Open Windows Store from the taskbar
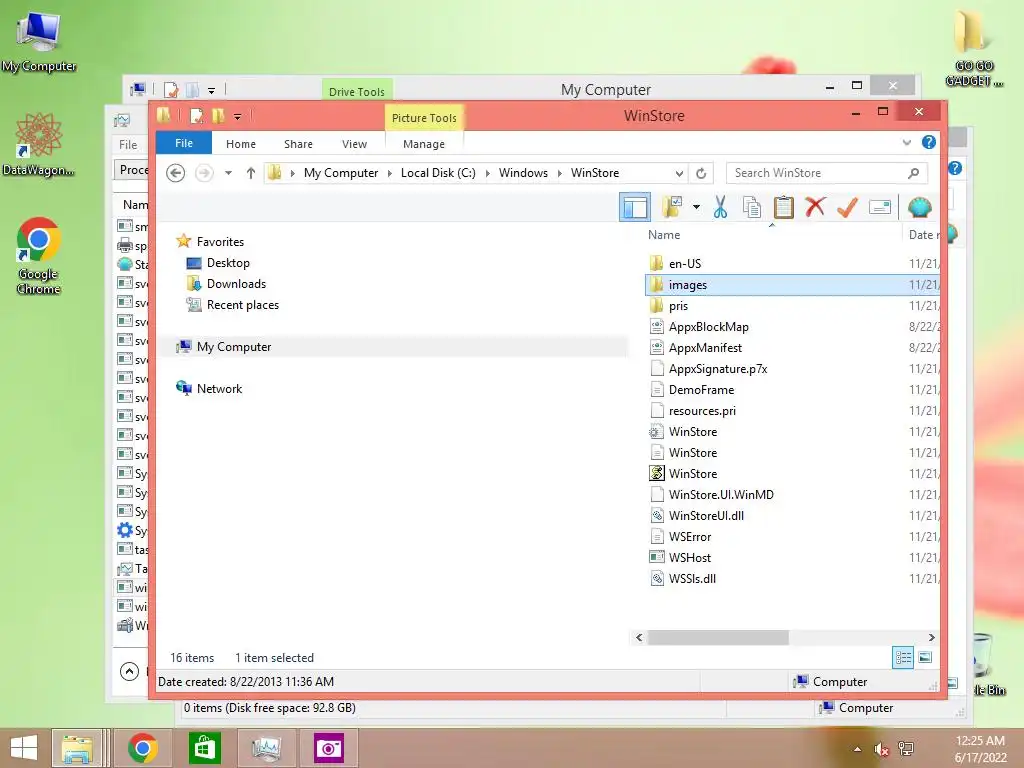 (x=204, y=748)
